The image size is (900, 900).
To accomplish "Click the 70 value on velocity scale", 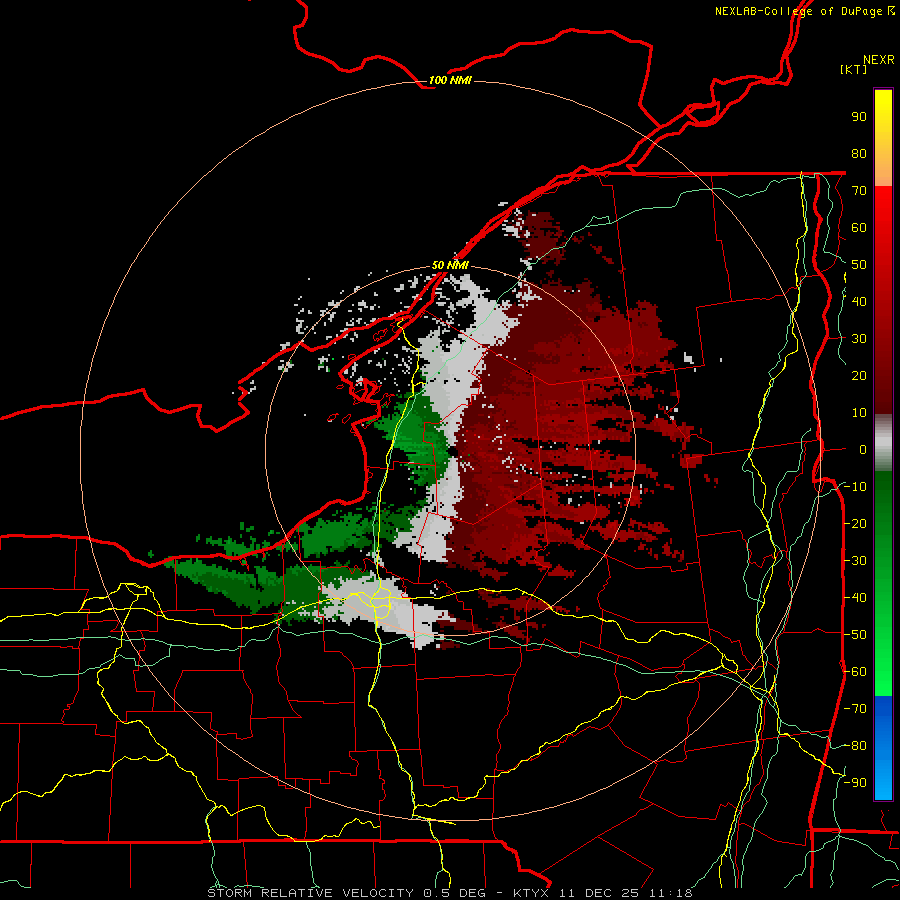I will (859, 191).
